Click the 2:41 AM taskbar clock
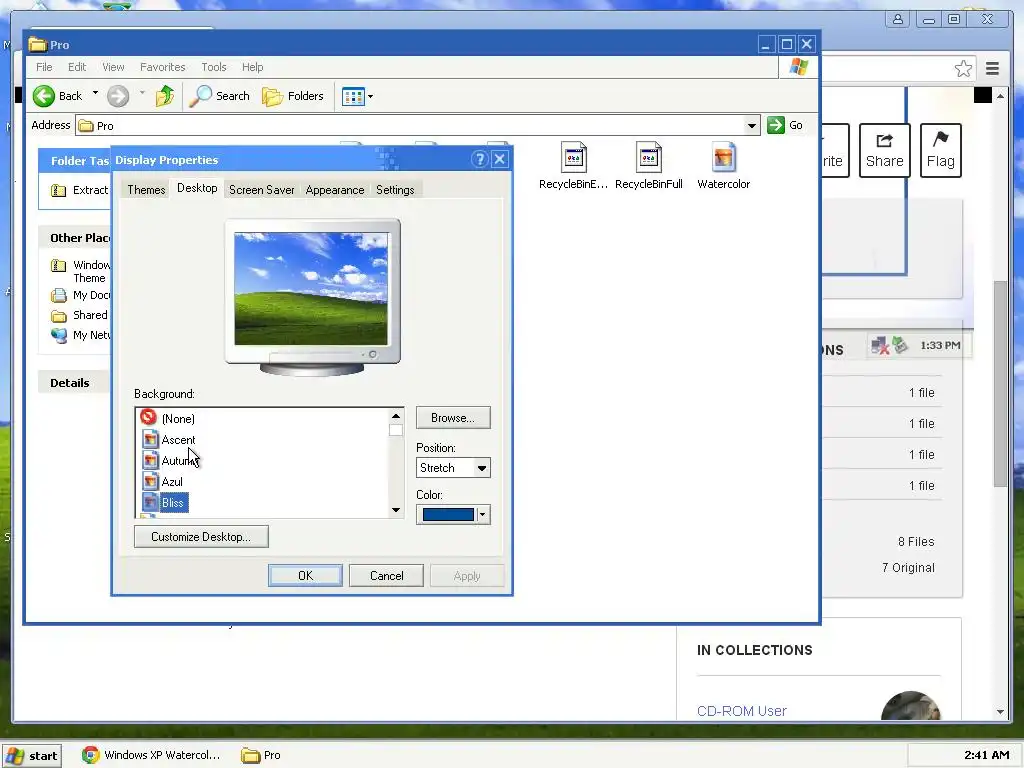1024x768 pixels. coord(987,755)
